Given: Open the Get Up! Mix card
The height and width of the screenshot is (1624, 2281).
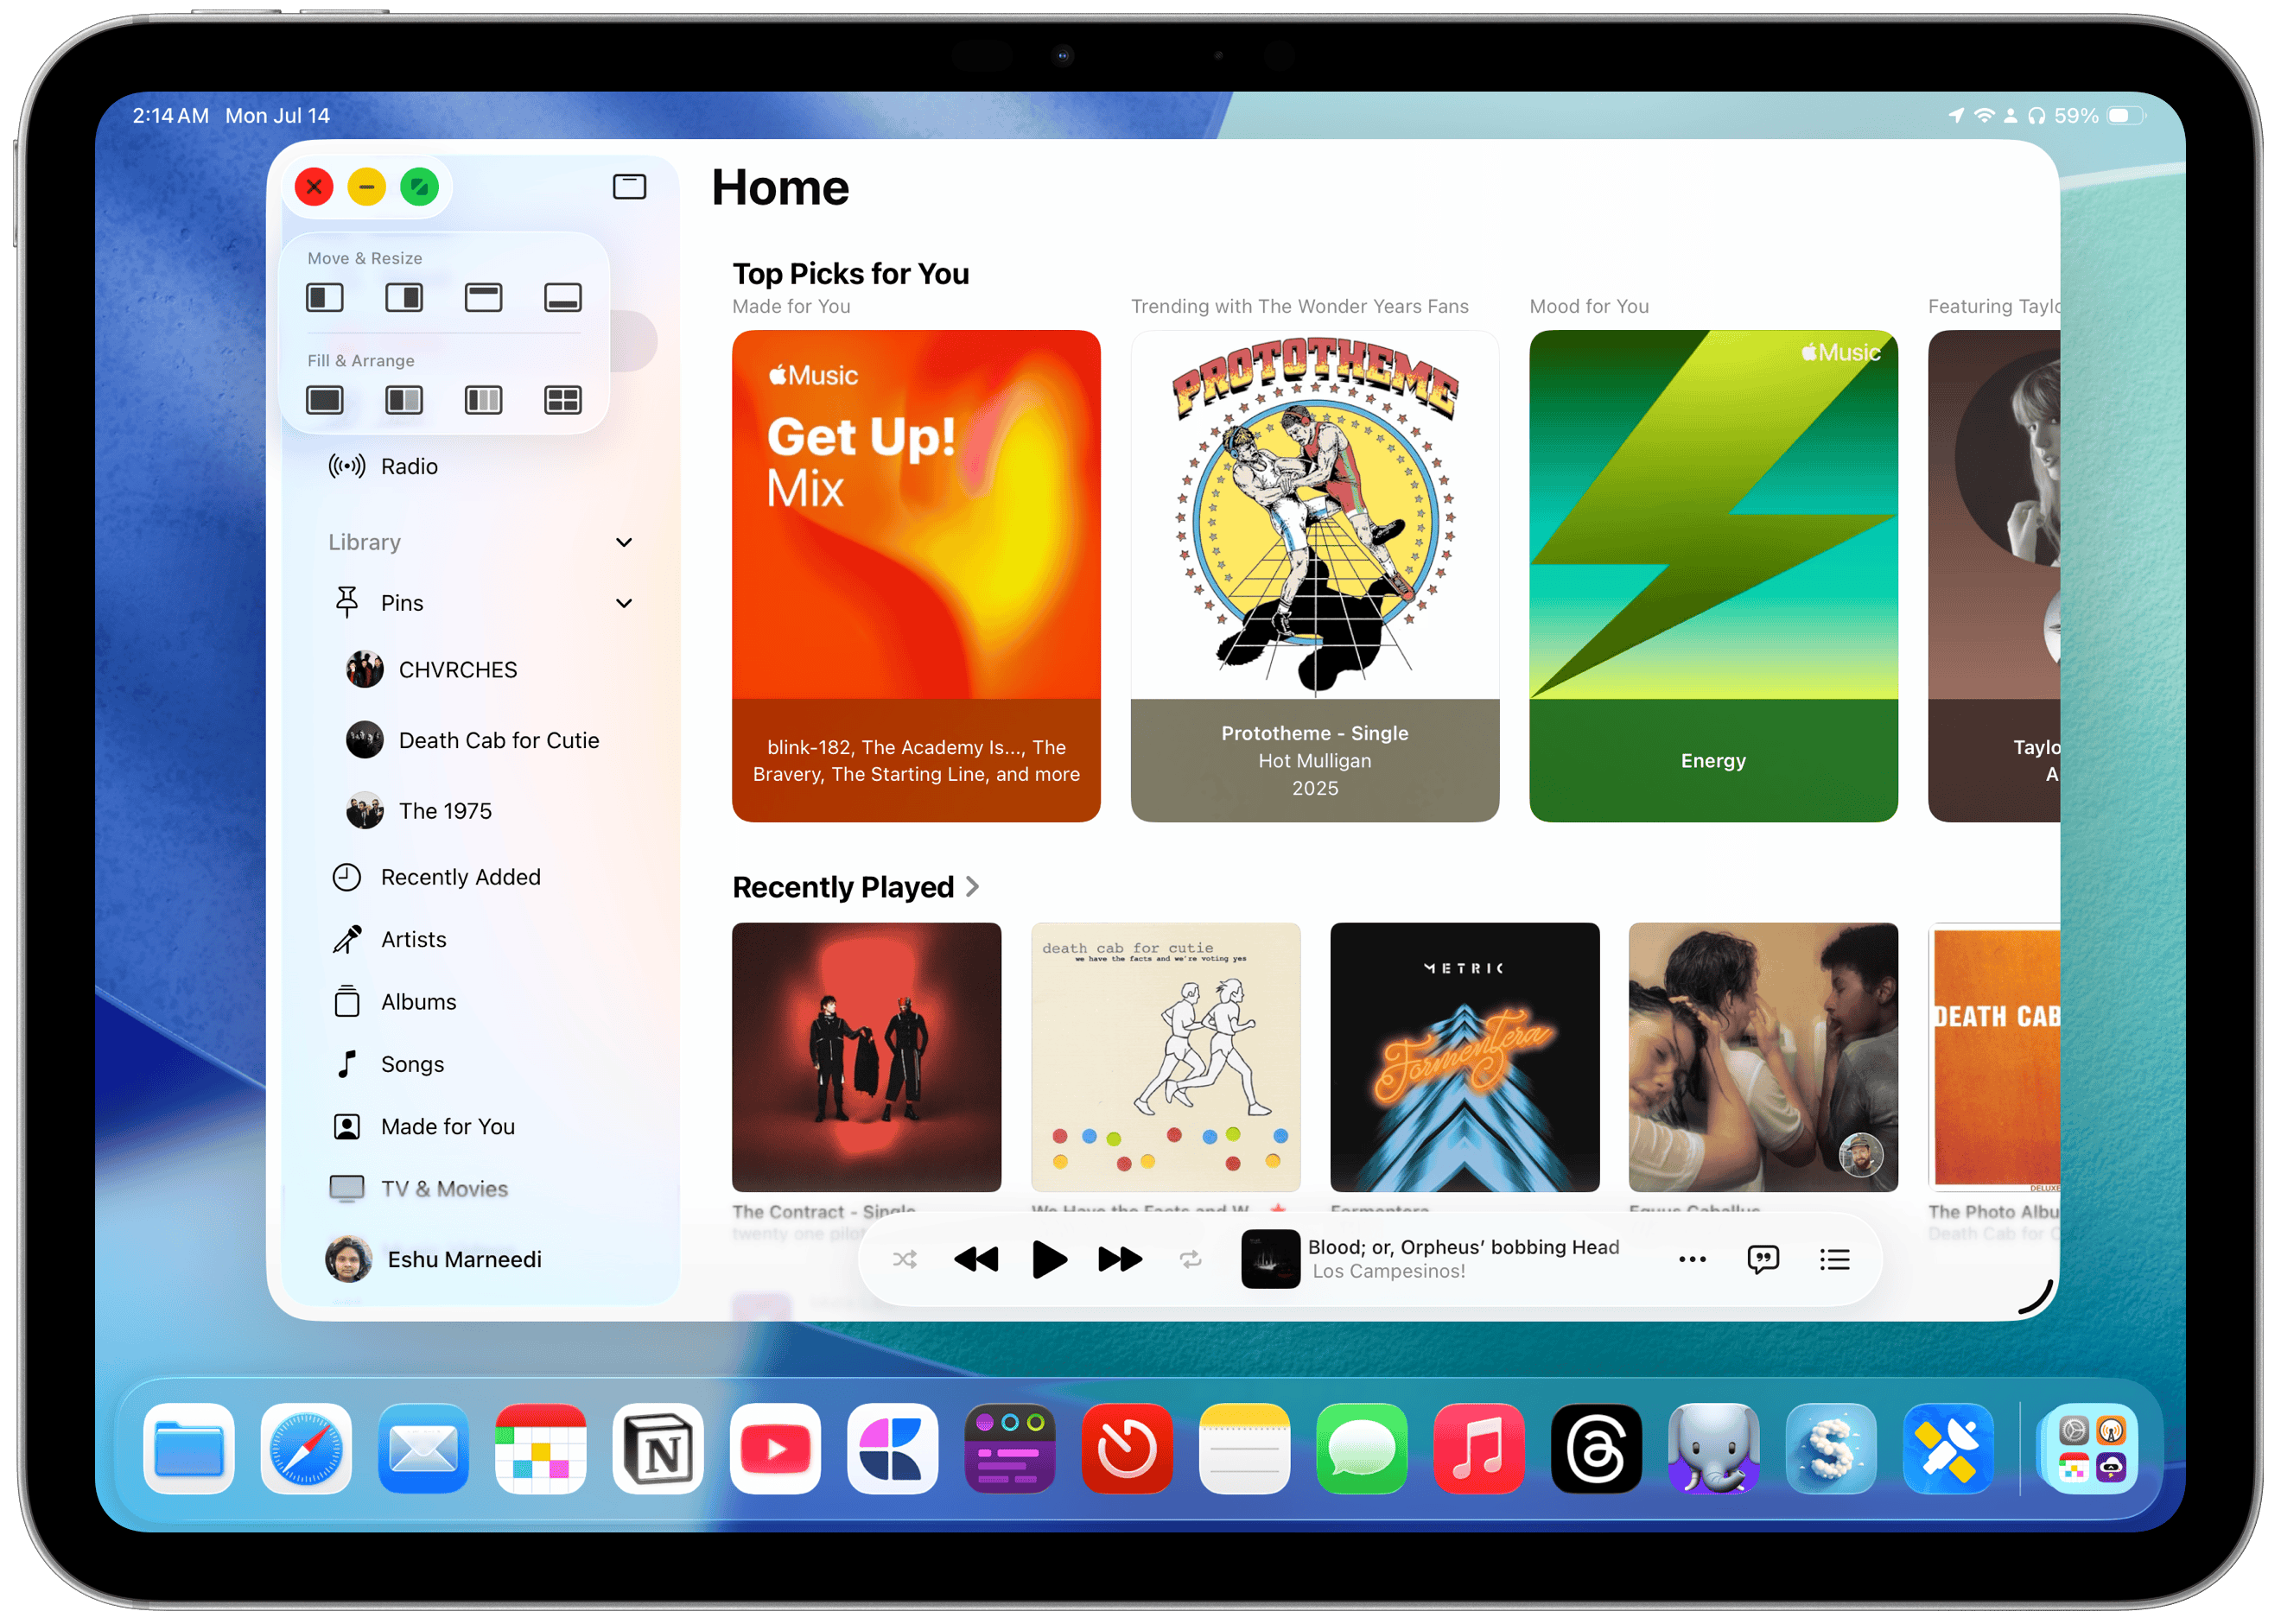Looking at the screenshot, I should pos(917,577).
